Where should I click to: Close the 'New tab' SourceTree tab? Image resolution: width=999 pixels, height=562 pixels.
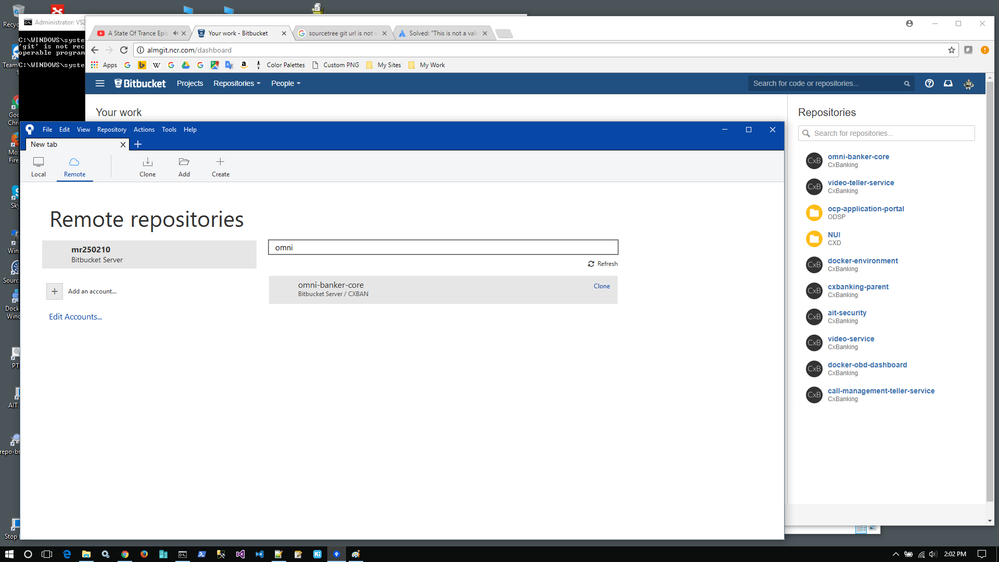coord(123,145)
